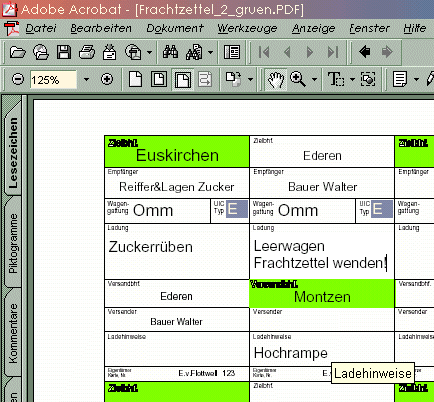
Task: Open the Werkzeuge menu
Action: (x=247, y=29)
